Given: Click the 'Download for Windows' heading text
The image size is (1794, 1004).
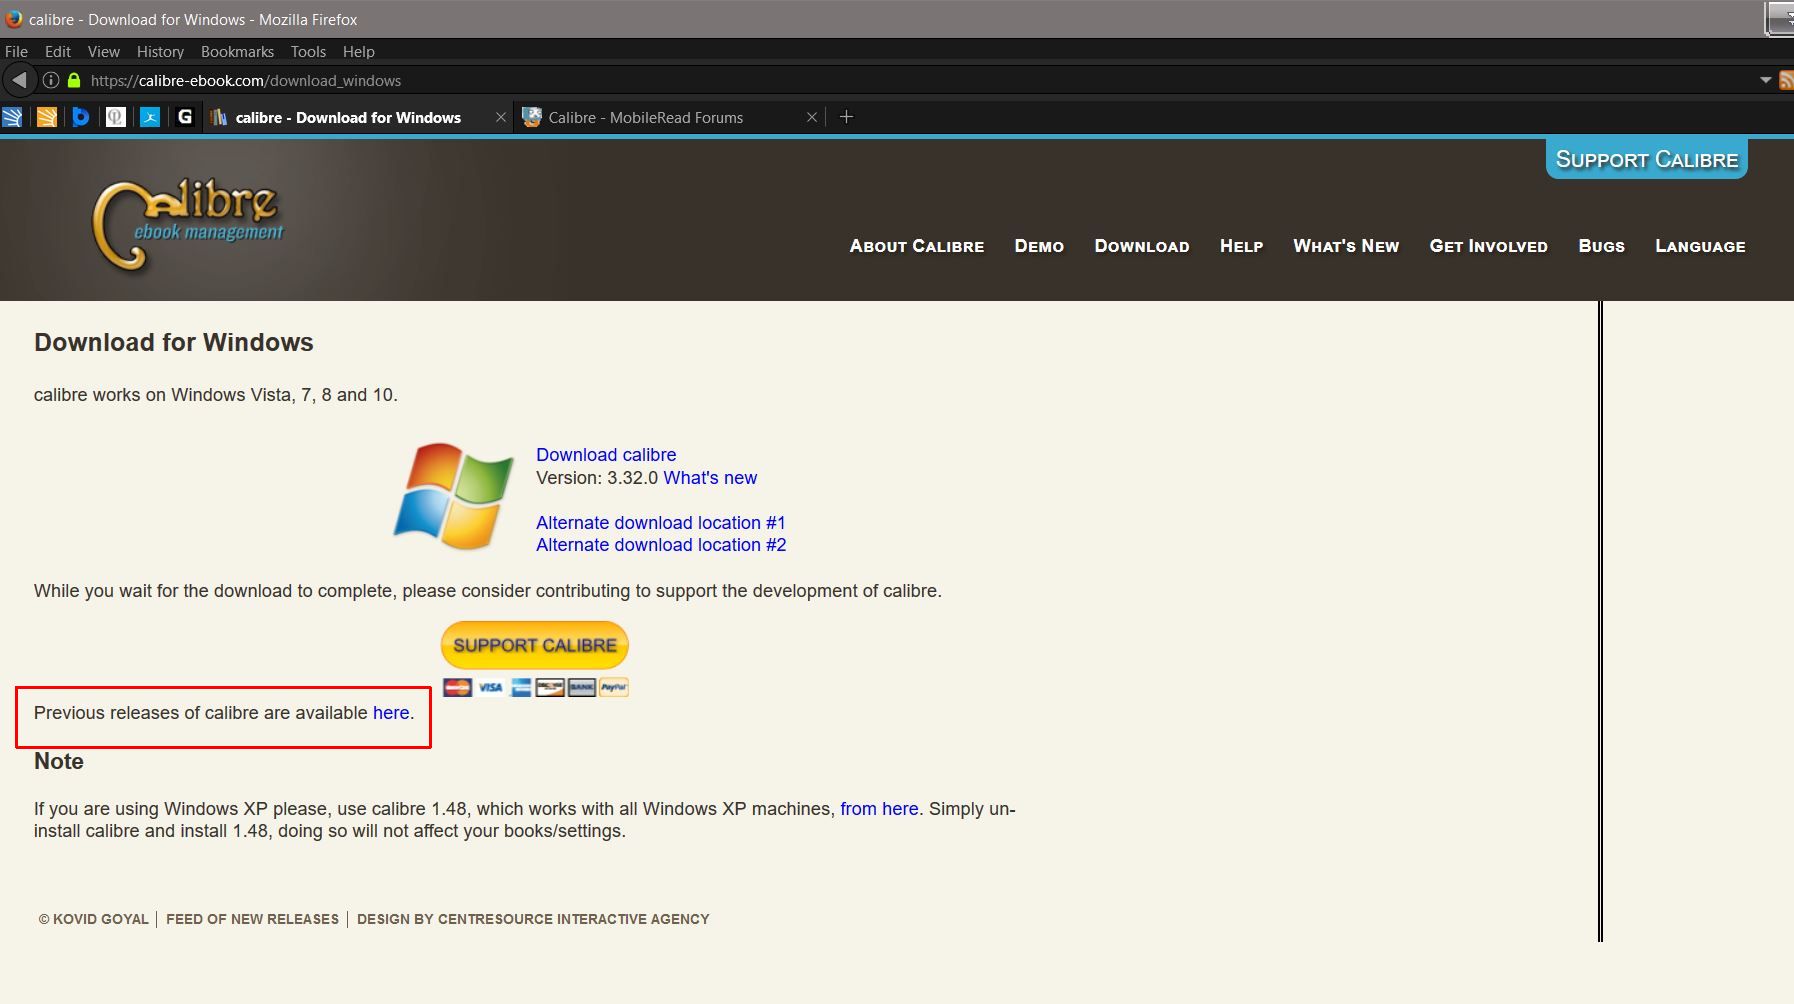Looking at the screenshot, I should click(174, 342).
